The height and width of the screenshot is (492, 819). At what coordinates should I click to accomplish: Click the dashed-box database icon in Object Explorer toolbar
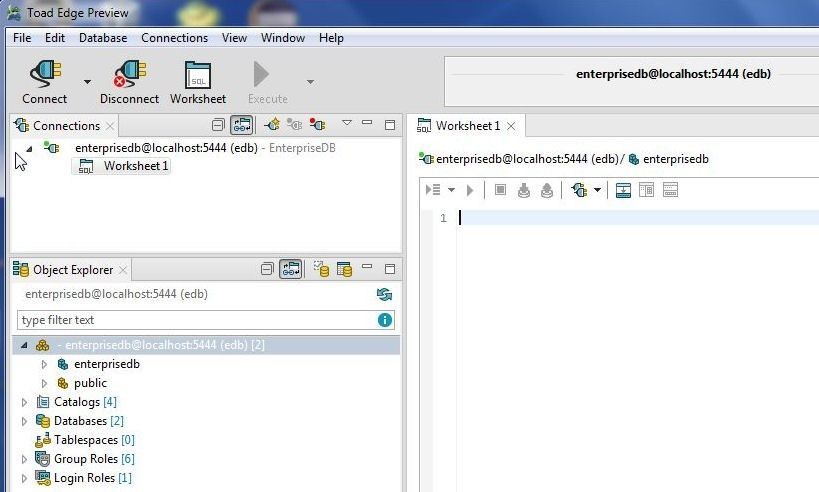pos(321,269)
